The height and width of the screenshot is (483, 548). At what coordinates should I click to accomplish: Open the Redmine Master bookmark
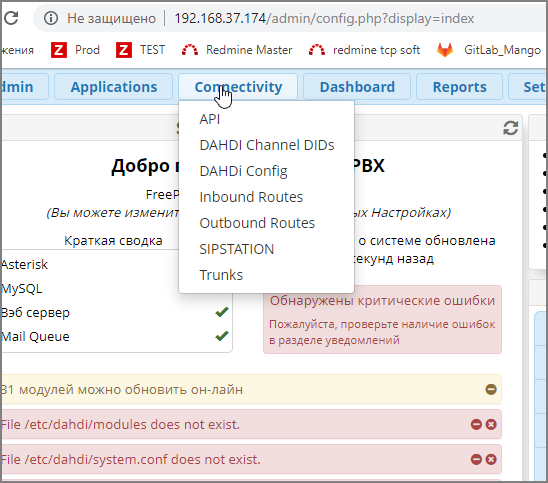click(237, 50)
